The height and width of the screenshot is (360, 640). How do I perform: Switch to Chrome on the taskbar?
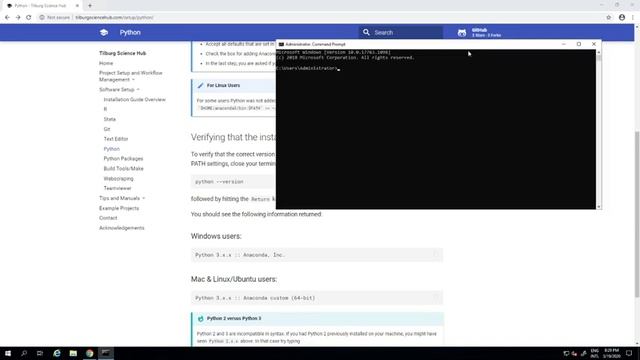tap(89, 353)
